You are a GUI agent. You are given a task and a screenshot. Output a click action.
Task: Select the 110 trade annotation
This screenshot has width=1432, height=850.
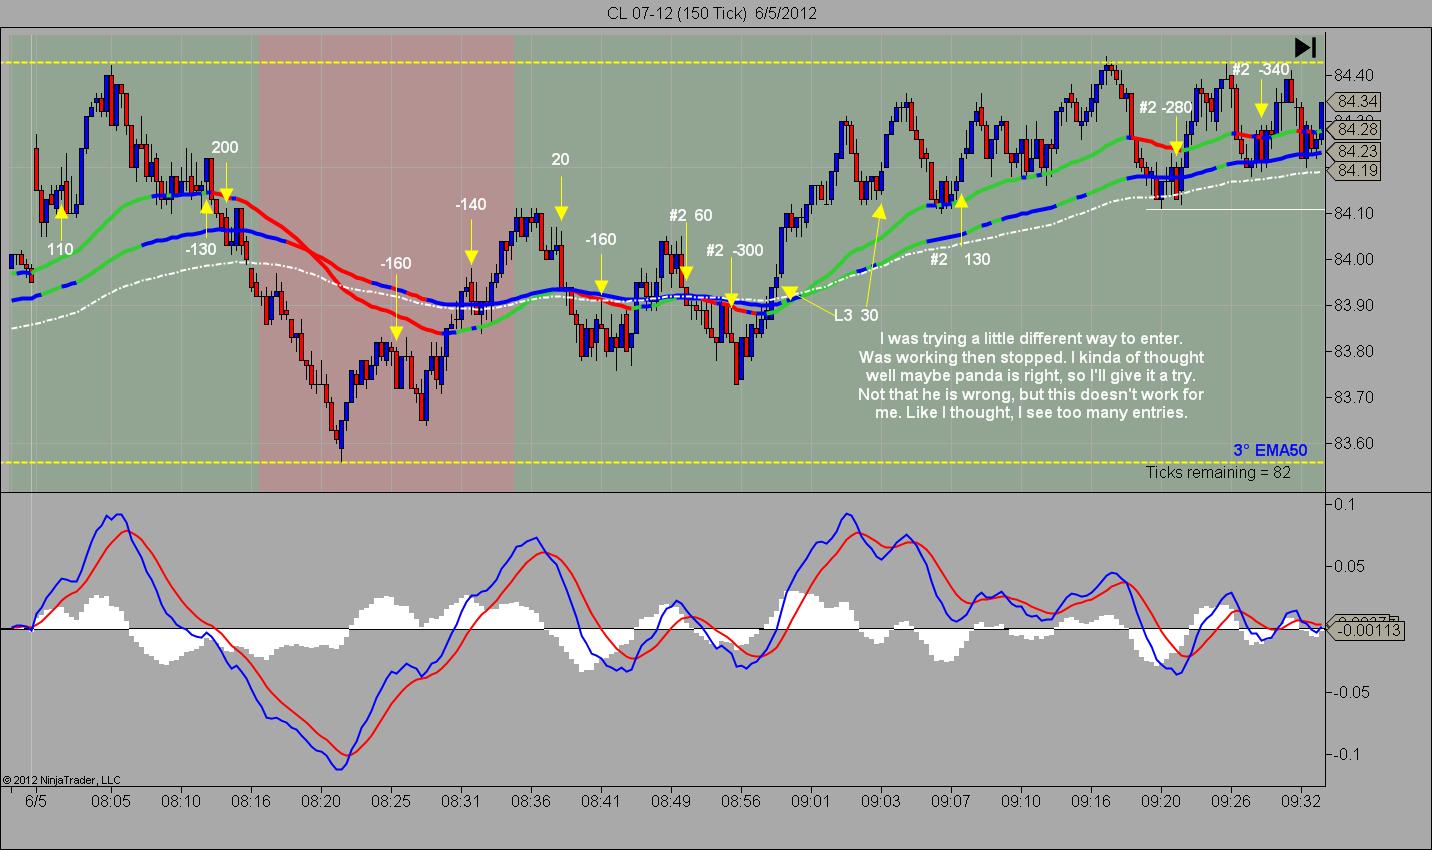click(60, 248)
